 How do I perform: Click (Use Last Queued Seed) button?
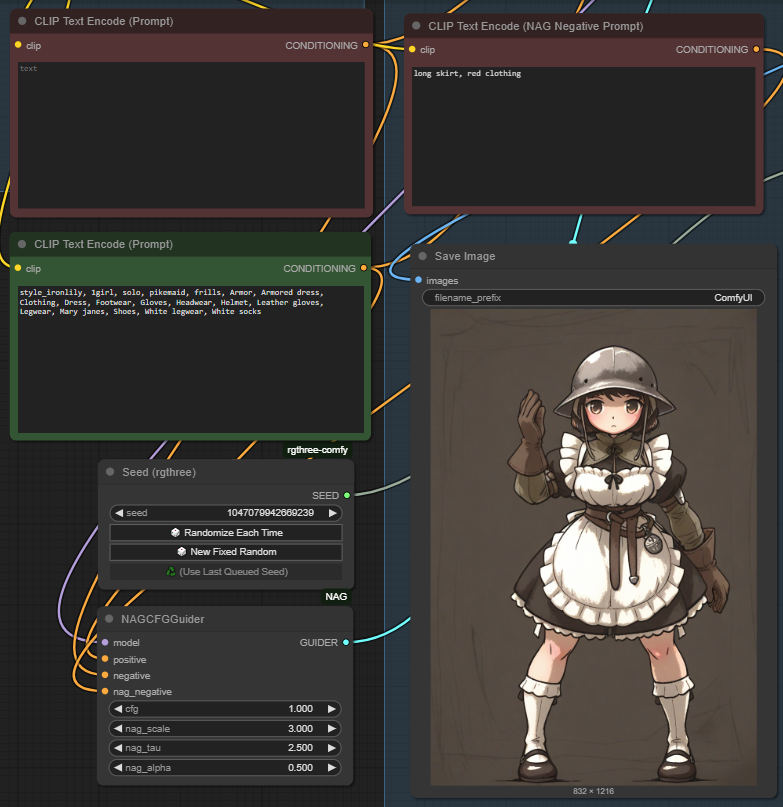click(x=226, y=571)
